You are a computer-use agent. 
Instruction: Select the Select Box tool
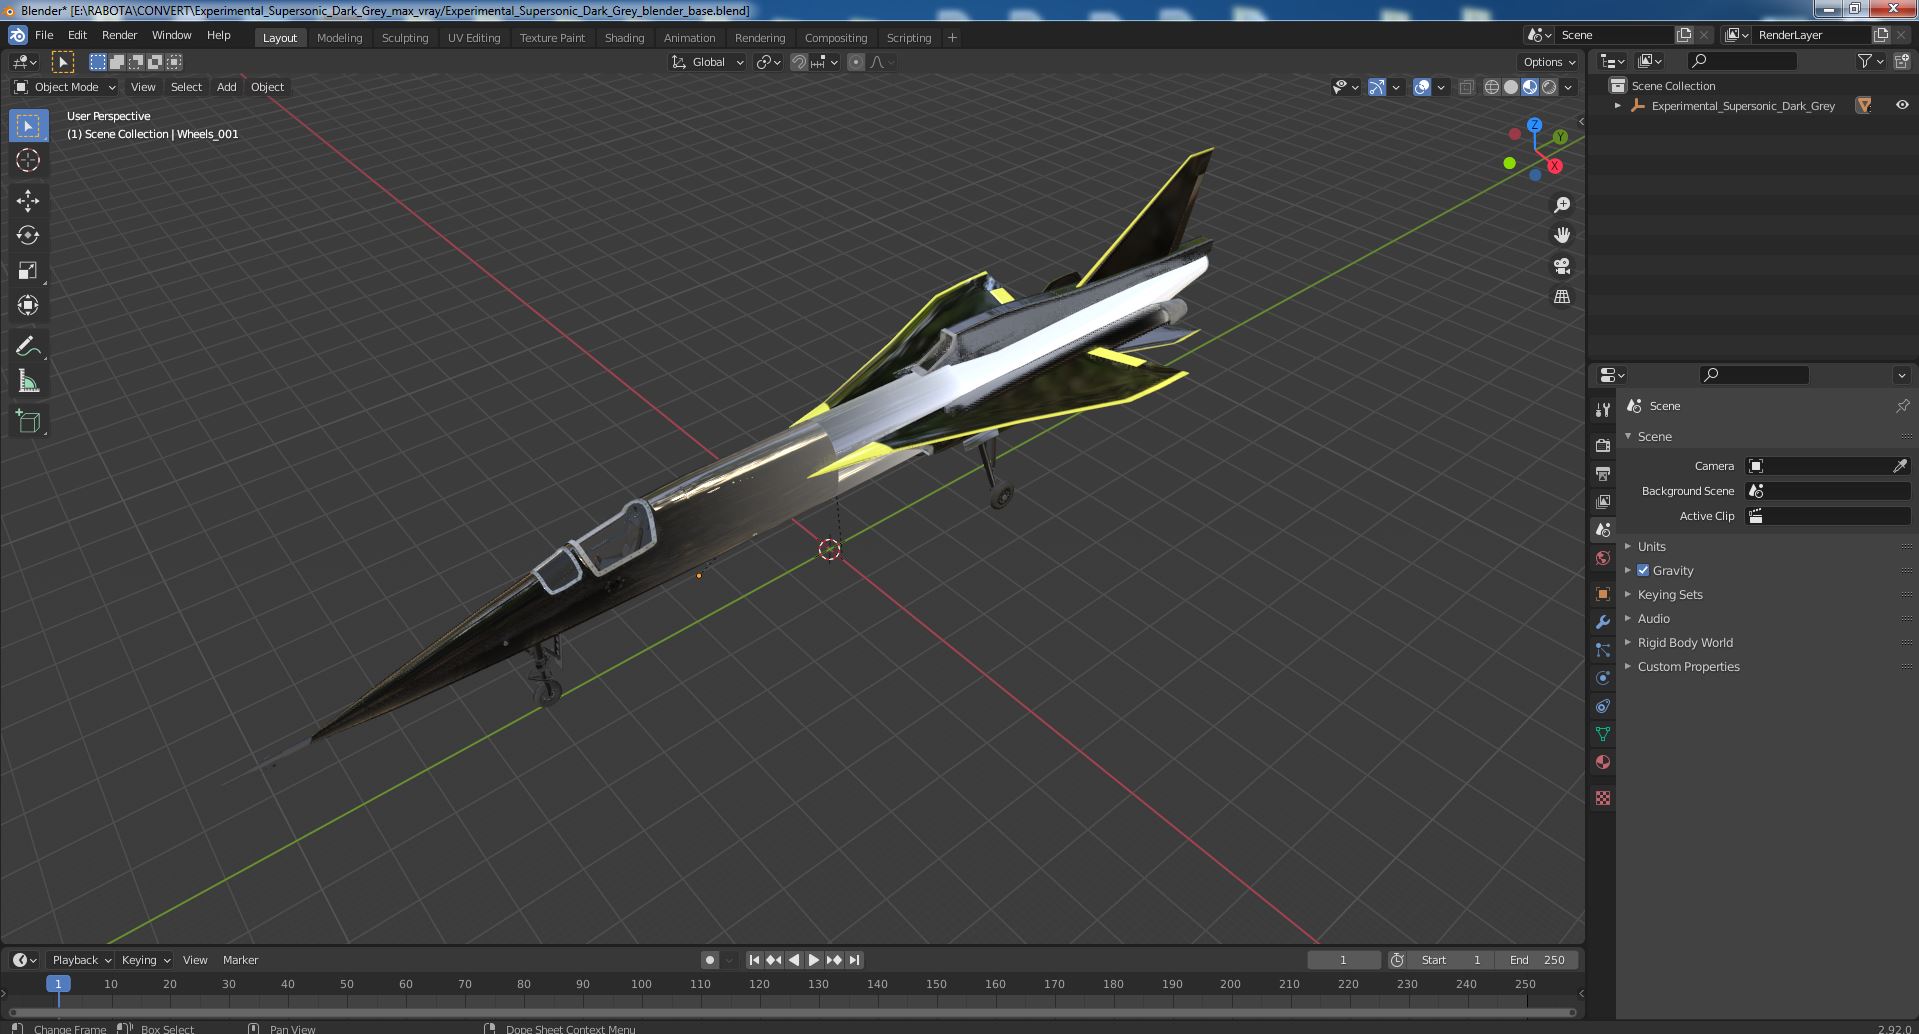[28, 126]
